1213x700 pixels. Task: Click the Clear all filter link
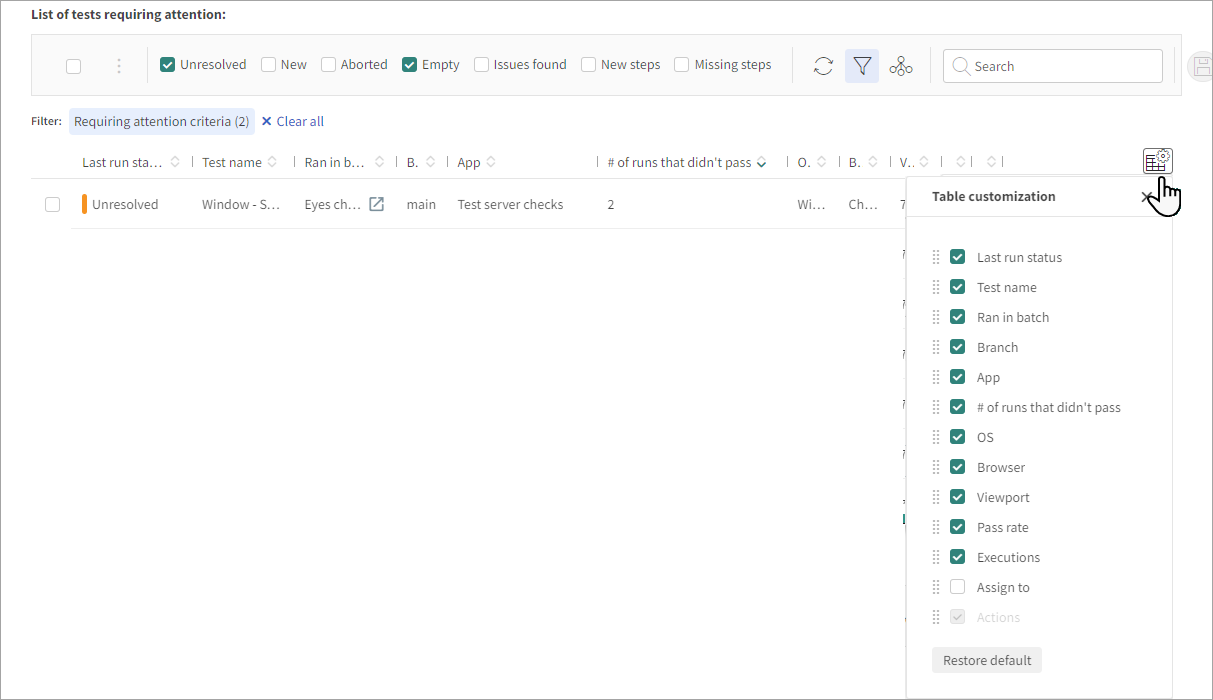[293, 122]
